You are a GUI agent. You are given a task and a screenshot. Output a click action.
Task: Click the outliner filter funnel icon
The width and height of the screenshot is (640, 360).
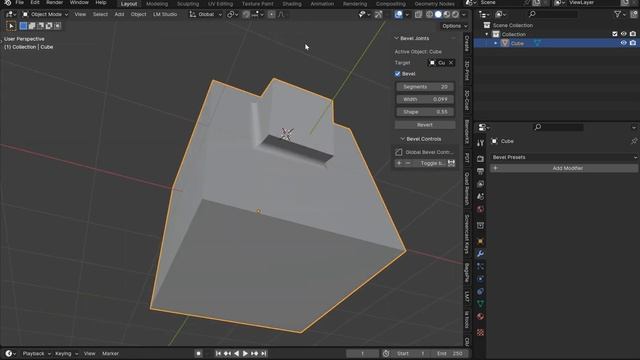click(618, 14)
